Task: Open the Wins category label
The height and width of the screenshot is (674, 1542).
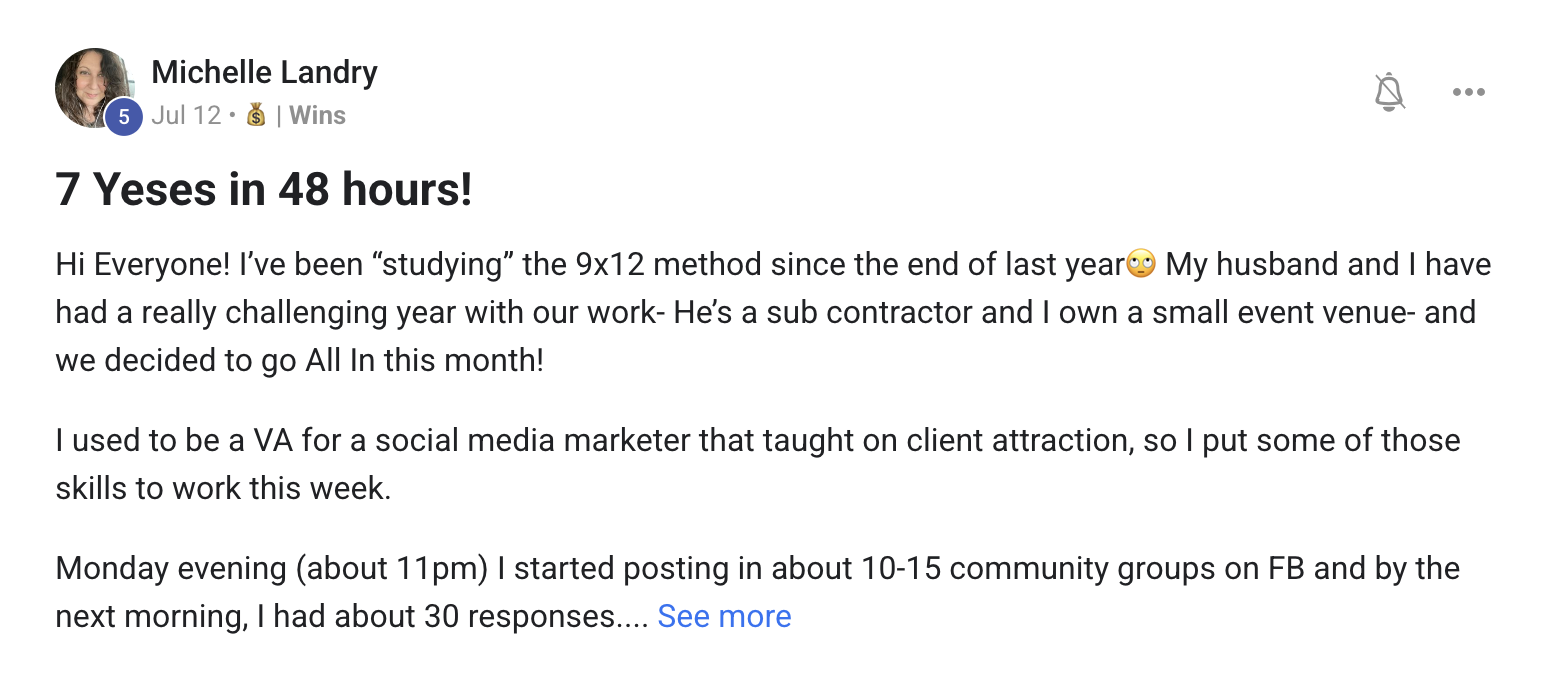Action: (x=317, y=115)
